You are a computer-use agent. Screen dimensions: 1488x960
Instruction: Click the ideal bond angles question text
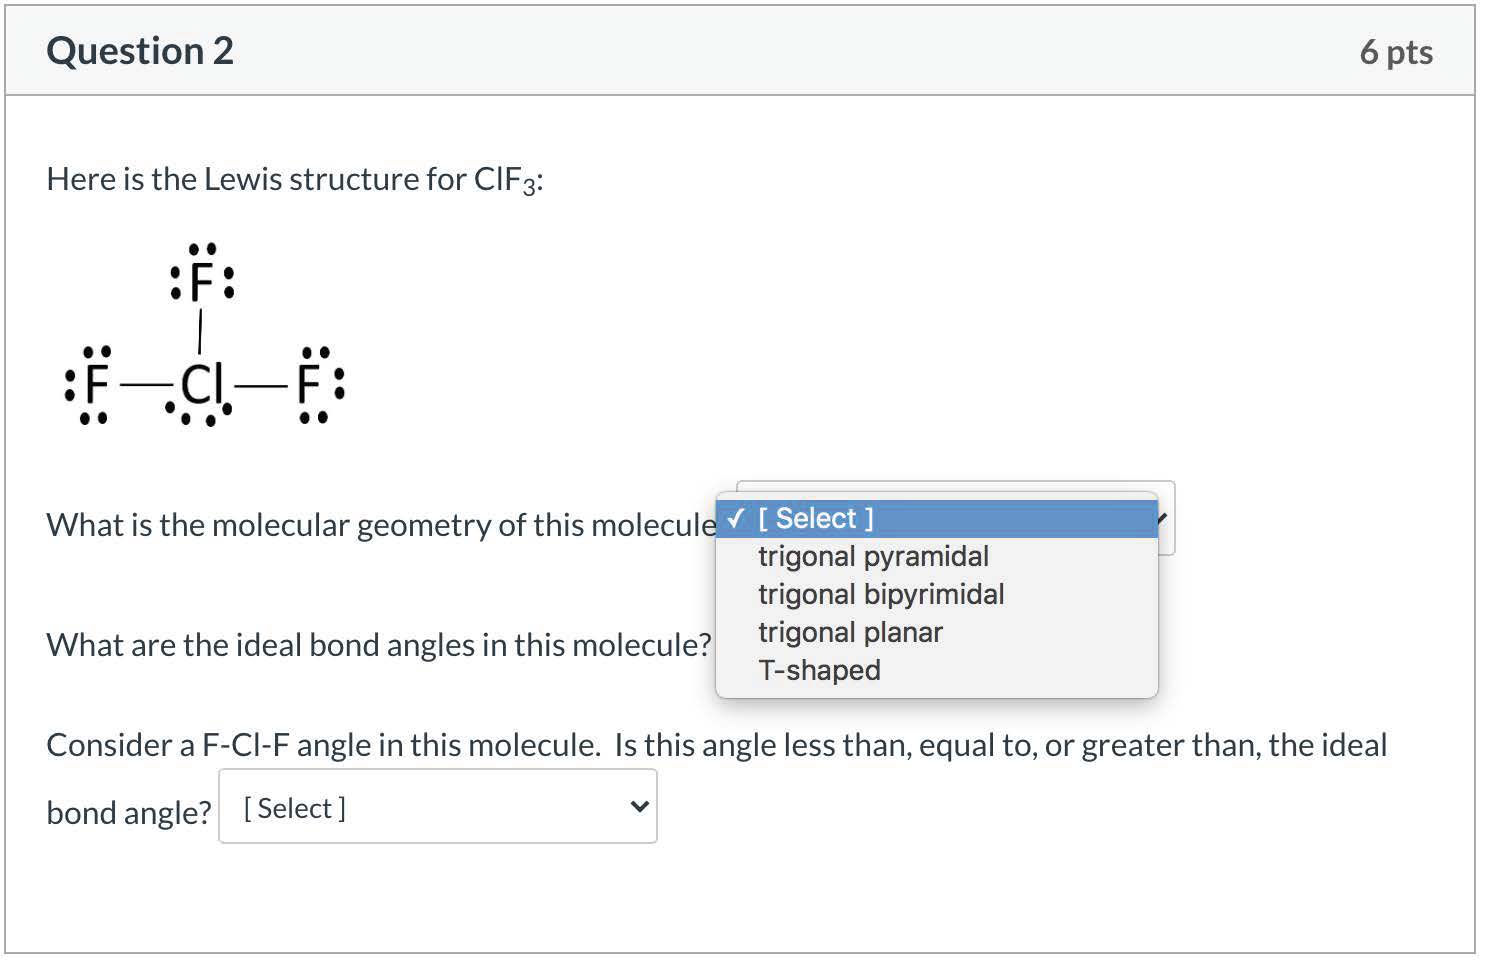(x=379, y=645)
